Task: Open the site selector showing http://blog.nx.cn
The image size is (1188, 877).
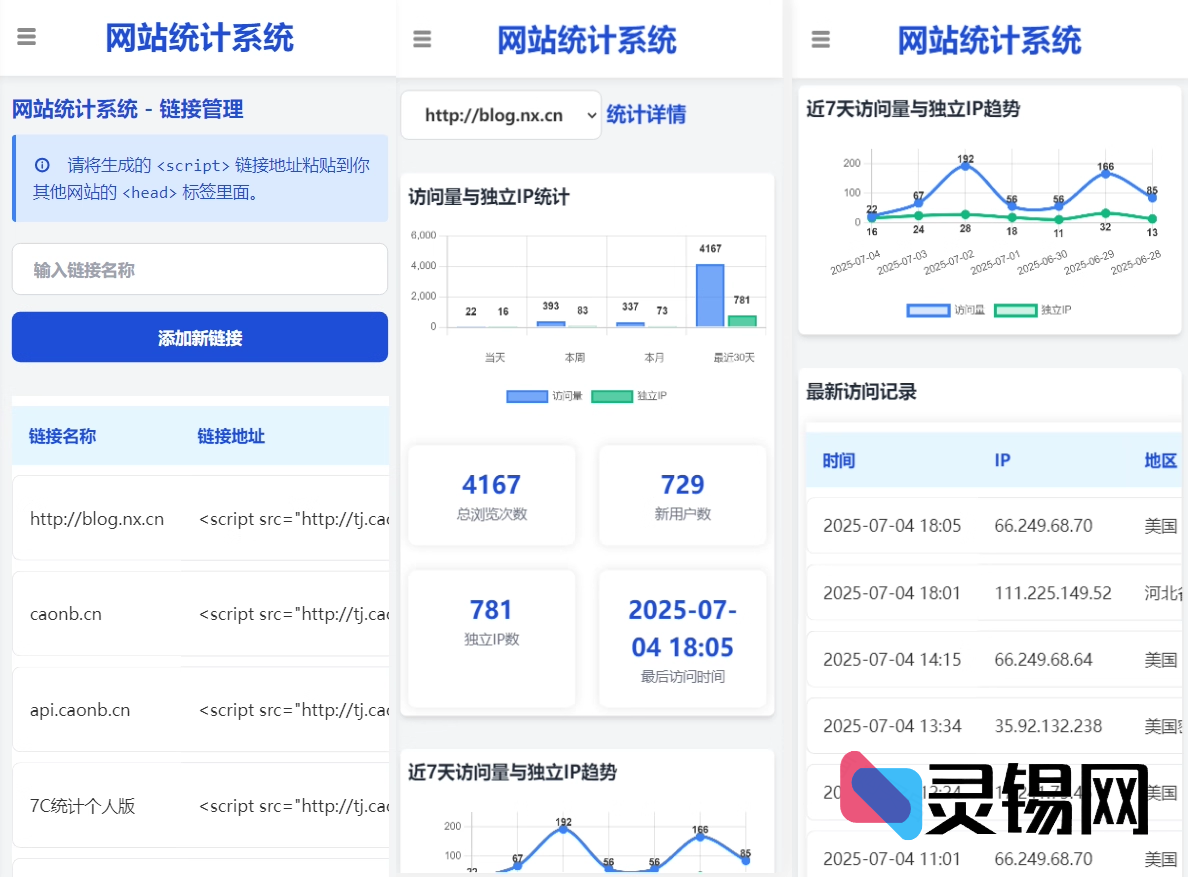Action: coord(500,115)
